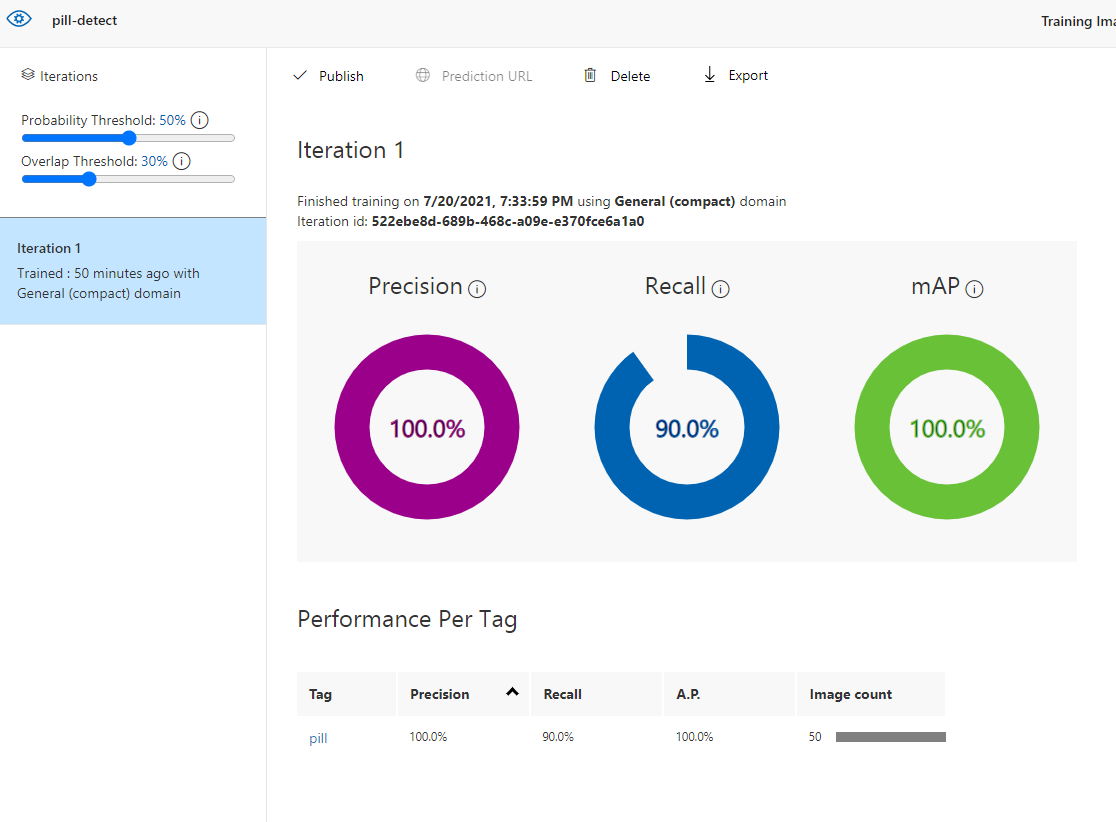Viewport: 1116px width, 822px height.
Task: Open info icon beside Probability Threshold
Action: click(x=200, y=120)
